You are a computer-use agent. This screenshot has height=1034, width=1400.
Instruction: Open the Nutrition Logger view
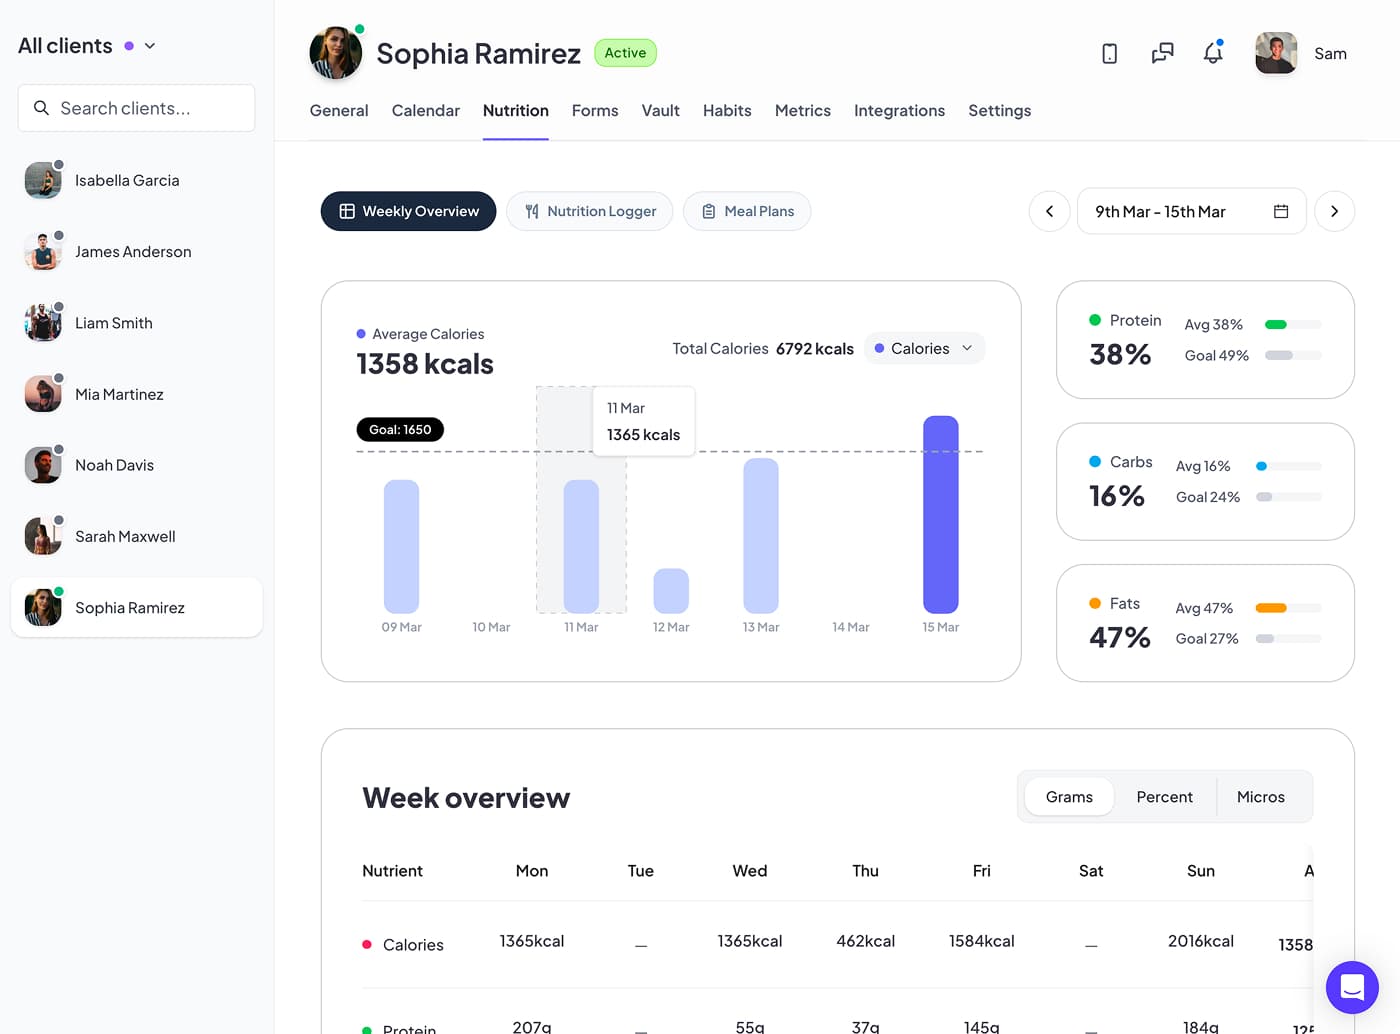[x=589, y=212]
